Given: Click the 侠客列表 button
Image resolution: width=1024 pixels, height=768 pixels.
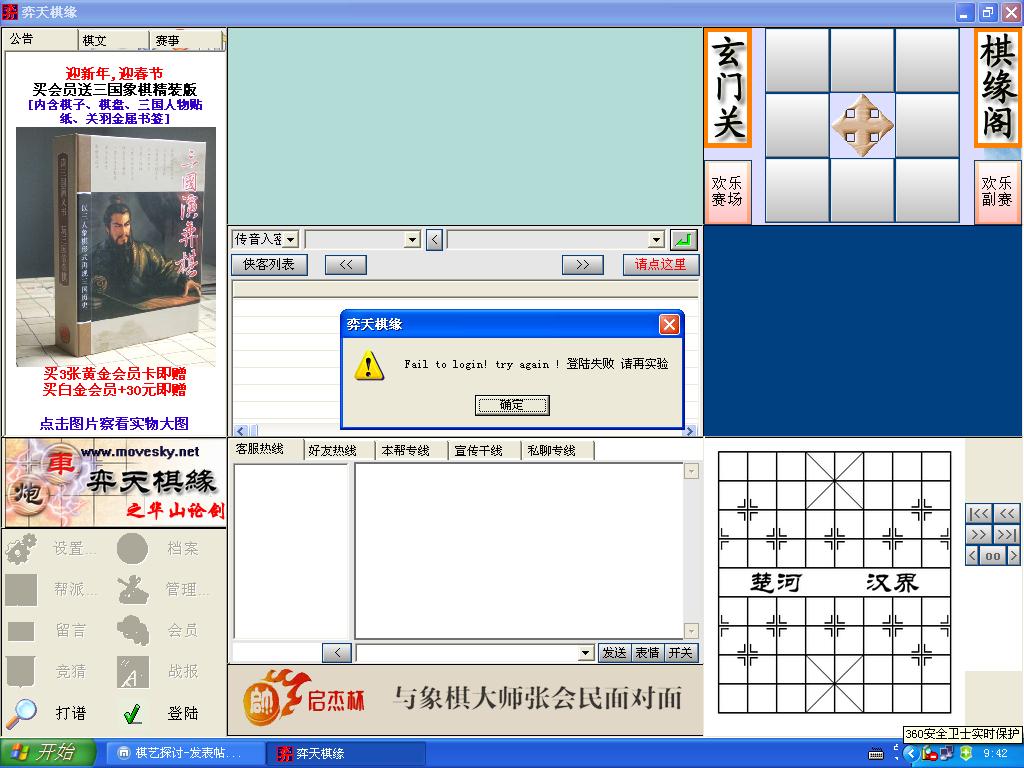Looking at the screenshot, I should (269, 264).
